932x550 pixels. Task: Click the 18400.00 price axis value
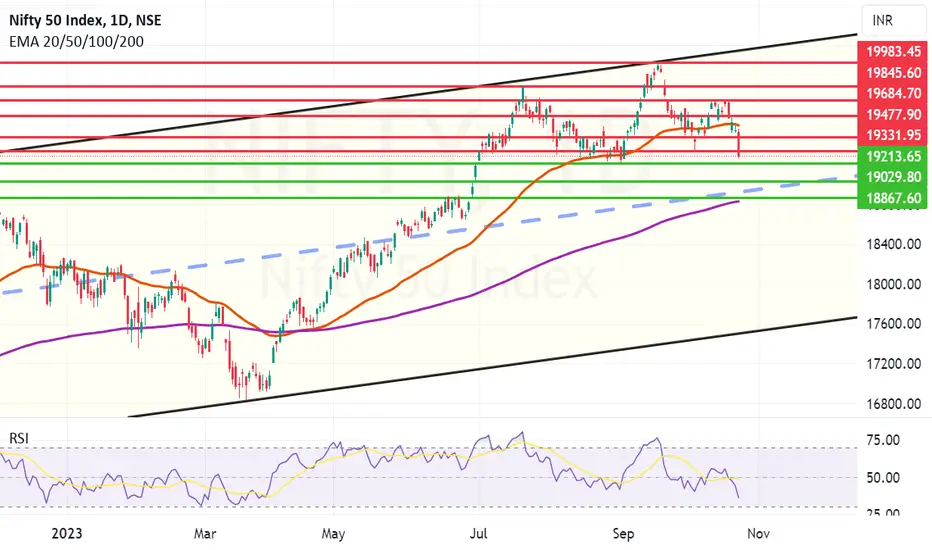(893, 244)
